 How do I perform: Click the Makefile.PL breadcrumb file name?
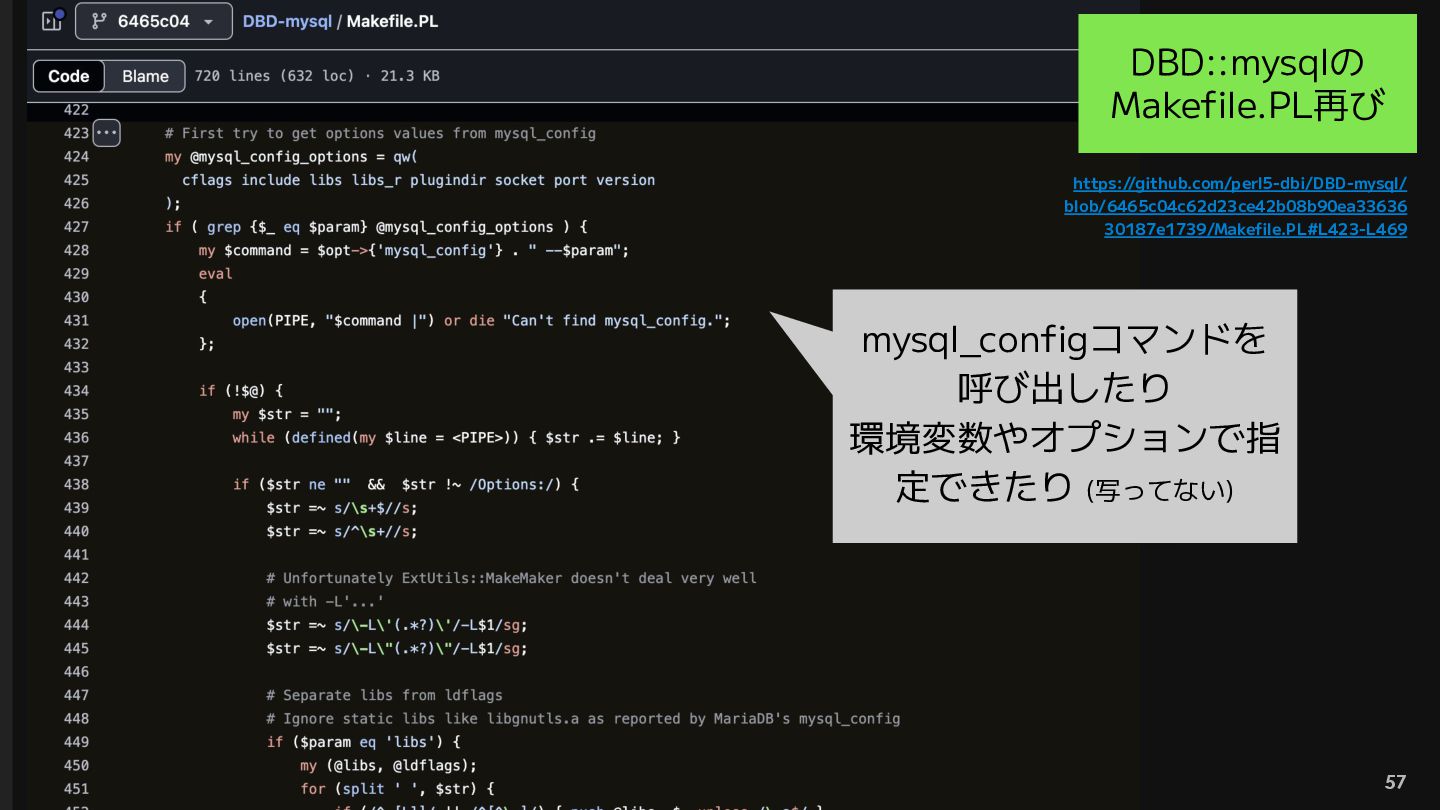coord(392,21)
